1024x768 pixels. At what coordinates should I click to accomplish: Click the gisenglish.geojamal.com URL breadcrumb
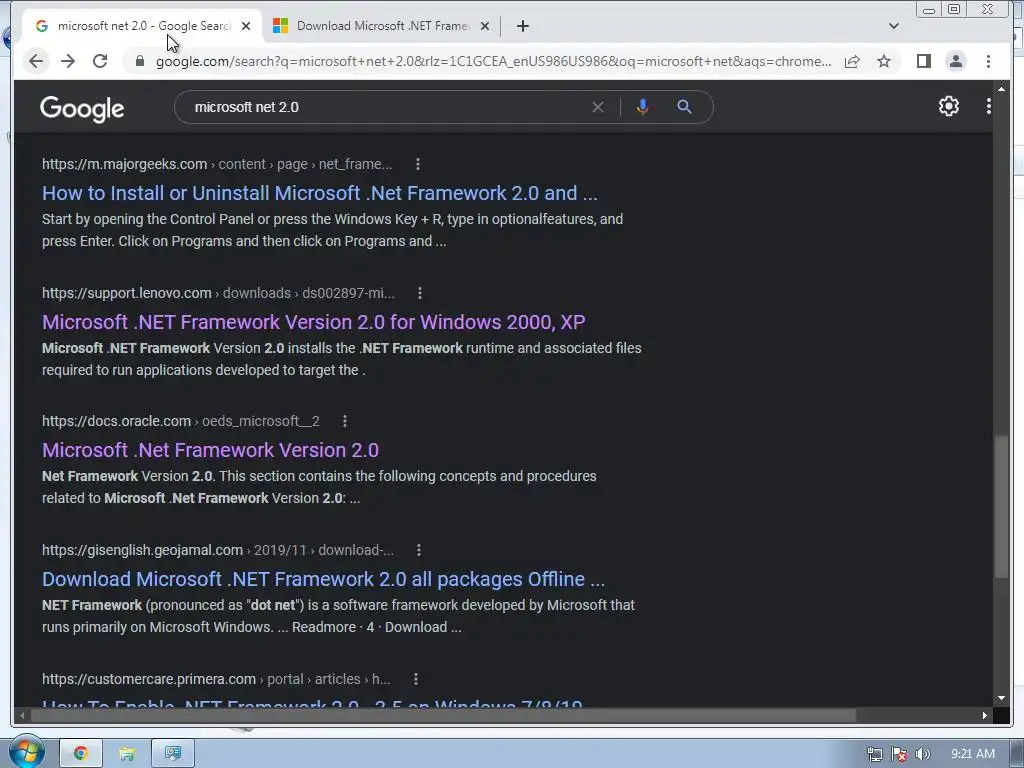217,551
